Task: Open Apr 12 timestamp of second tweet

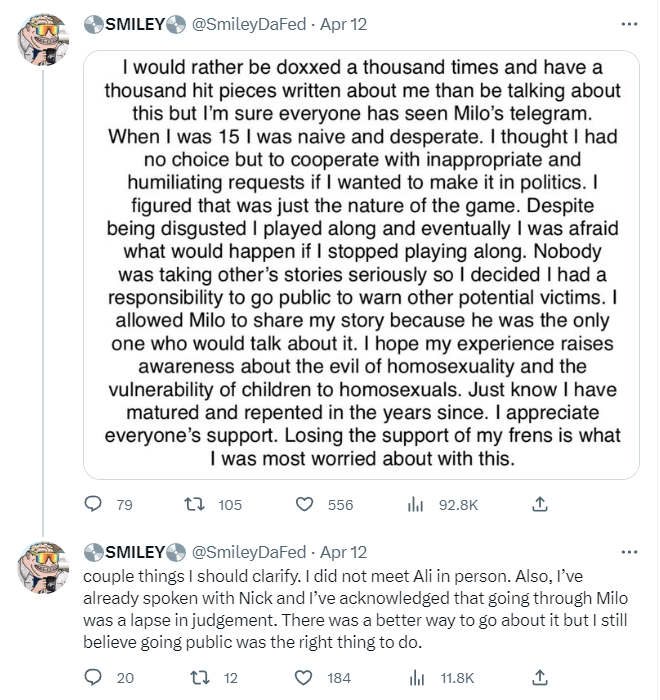Action: pyautogui.click(x=343, y=552)
